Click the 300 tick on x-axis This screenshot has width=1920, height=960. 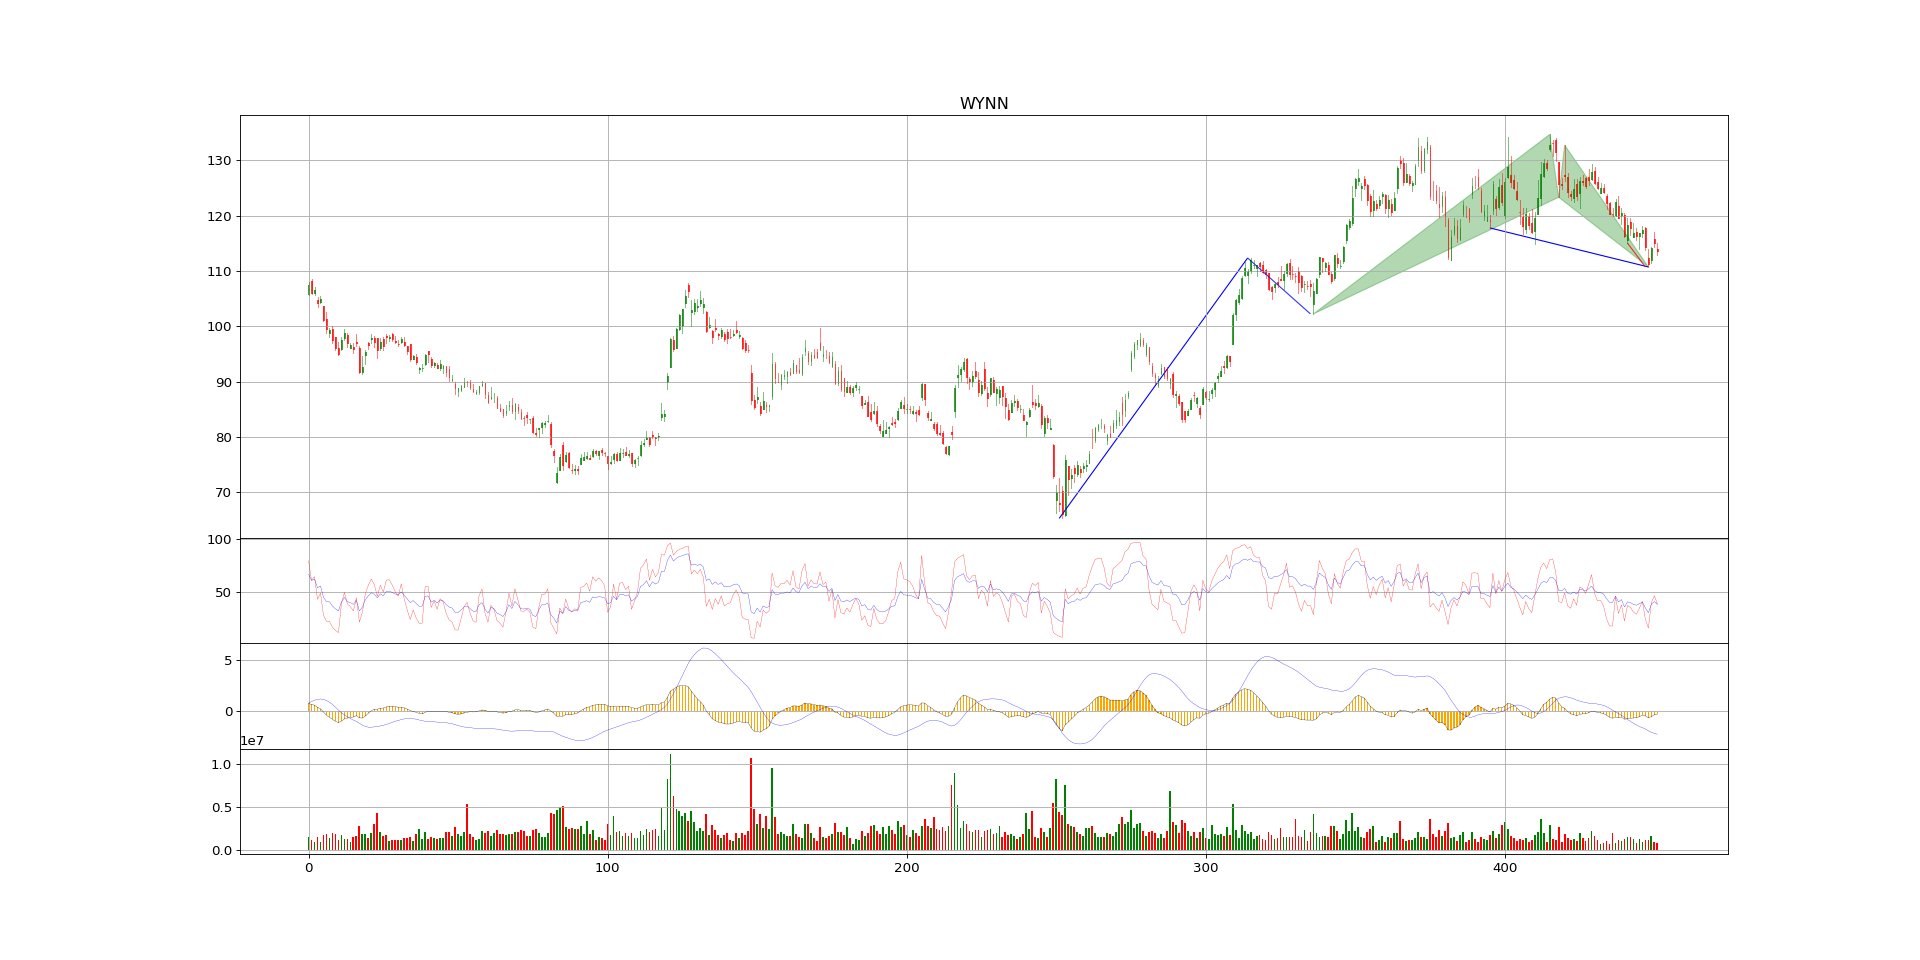coord(1205,869)
